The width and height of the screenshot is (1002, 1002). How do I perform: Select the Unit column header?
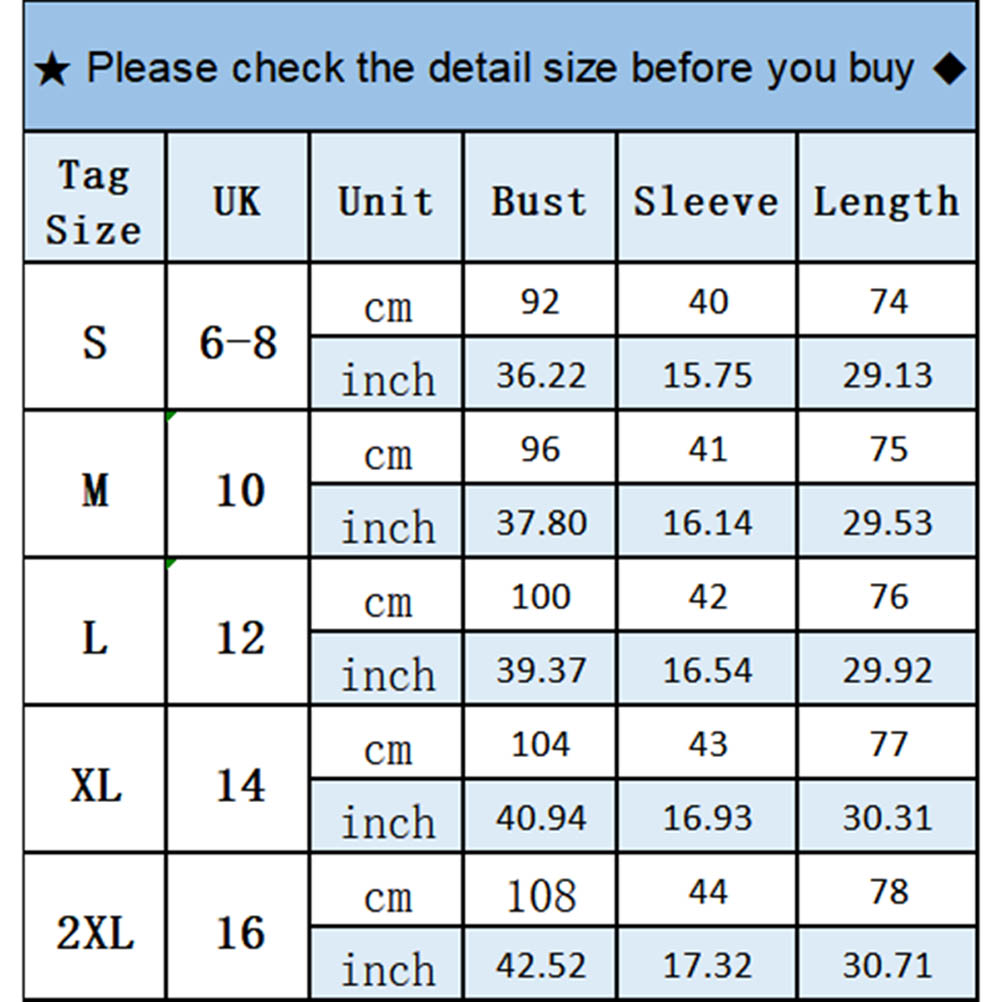point(386,201)
